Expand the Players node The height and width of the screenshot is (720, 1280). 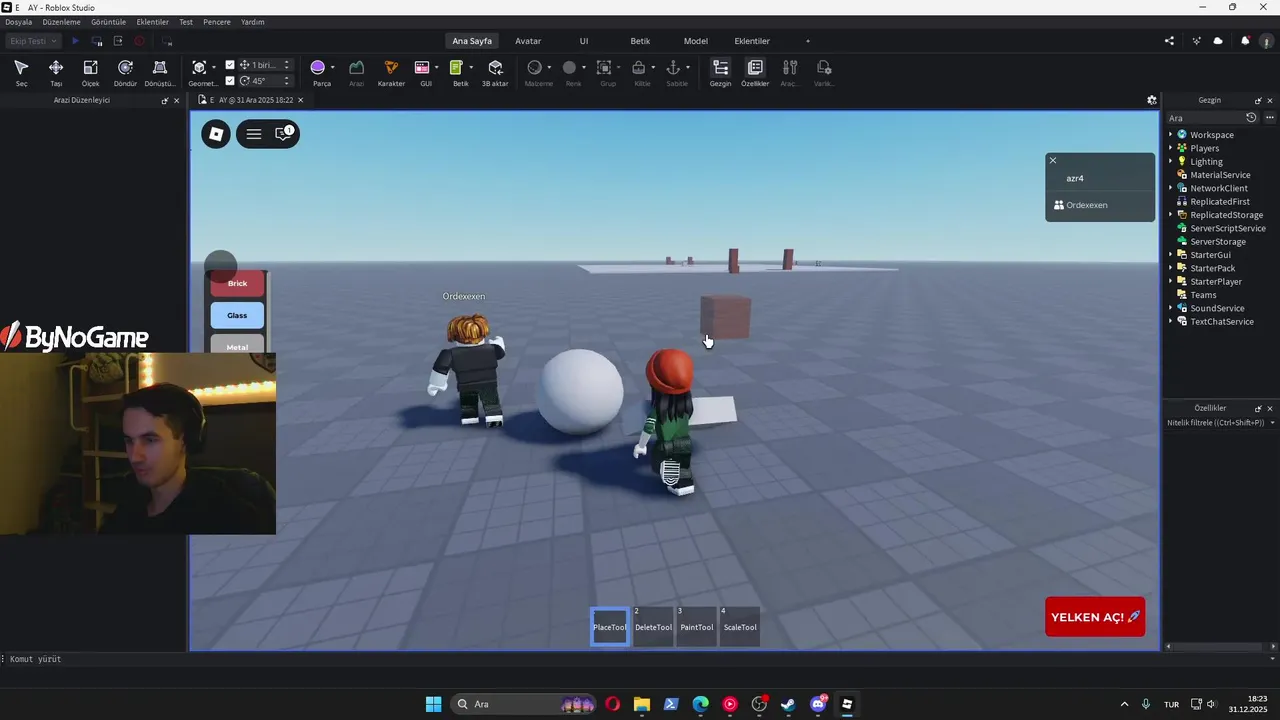click(1171, 148)
